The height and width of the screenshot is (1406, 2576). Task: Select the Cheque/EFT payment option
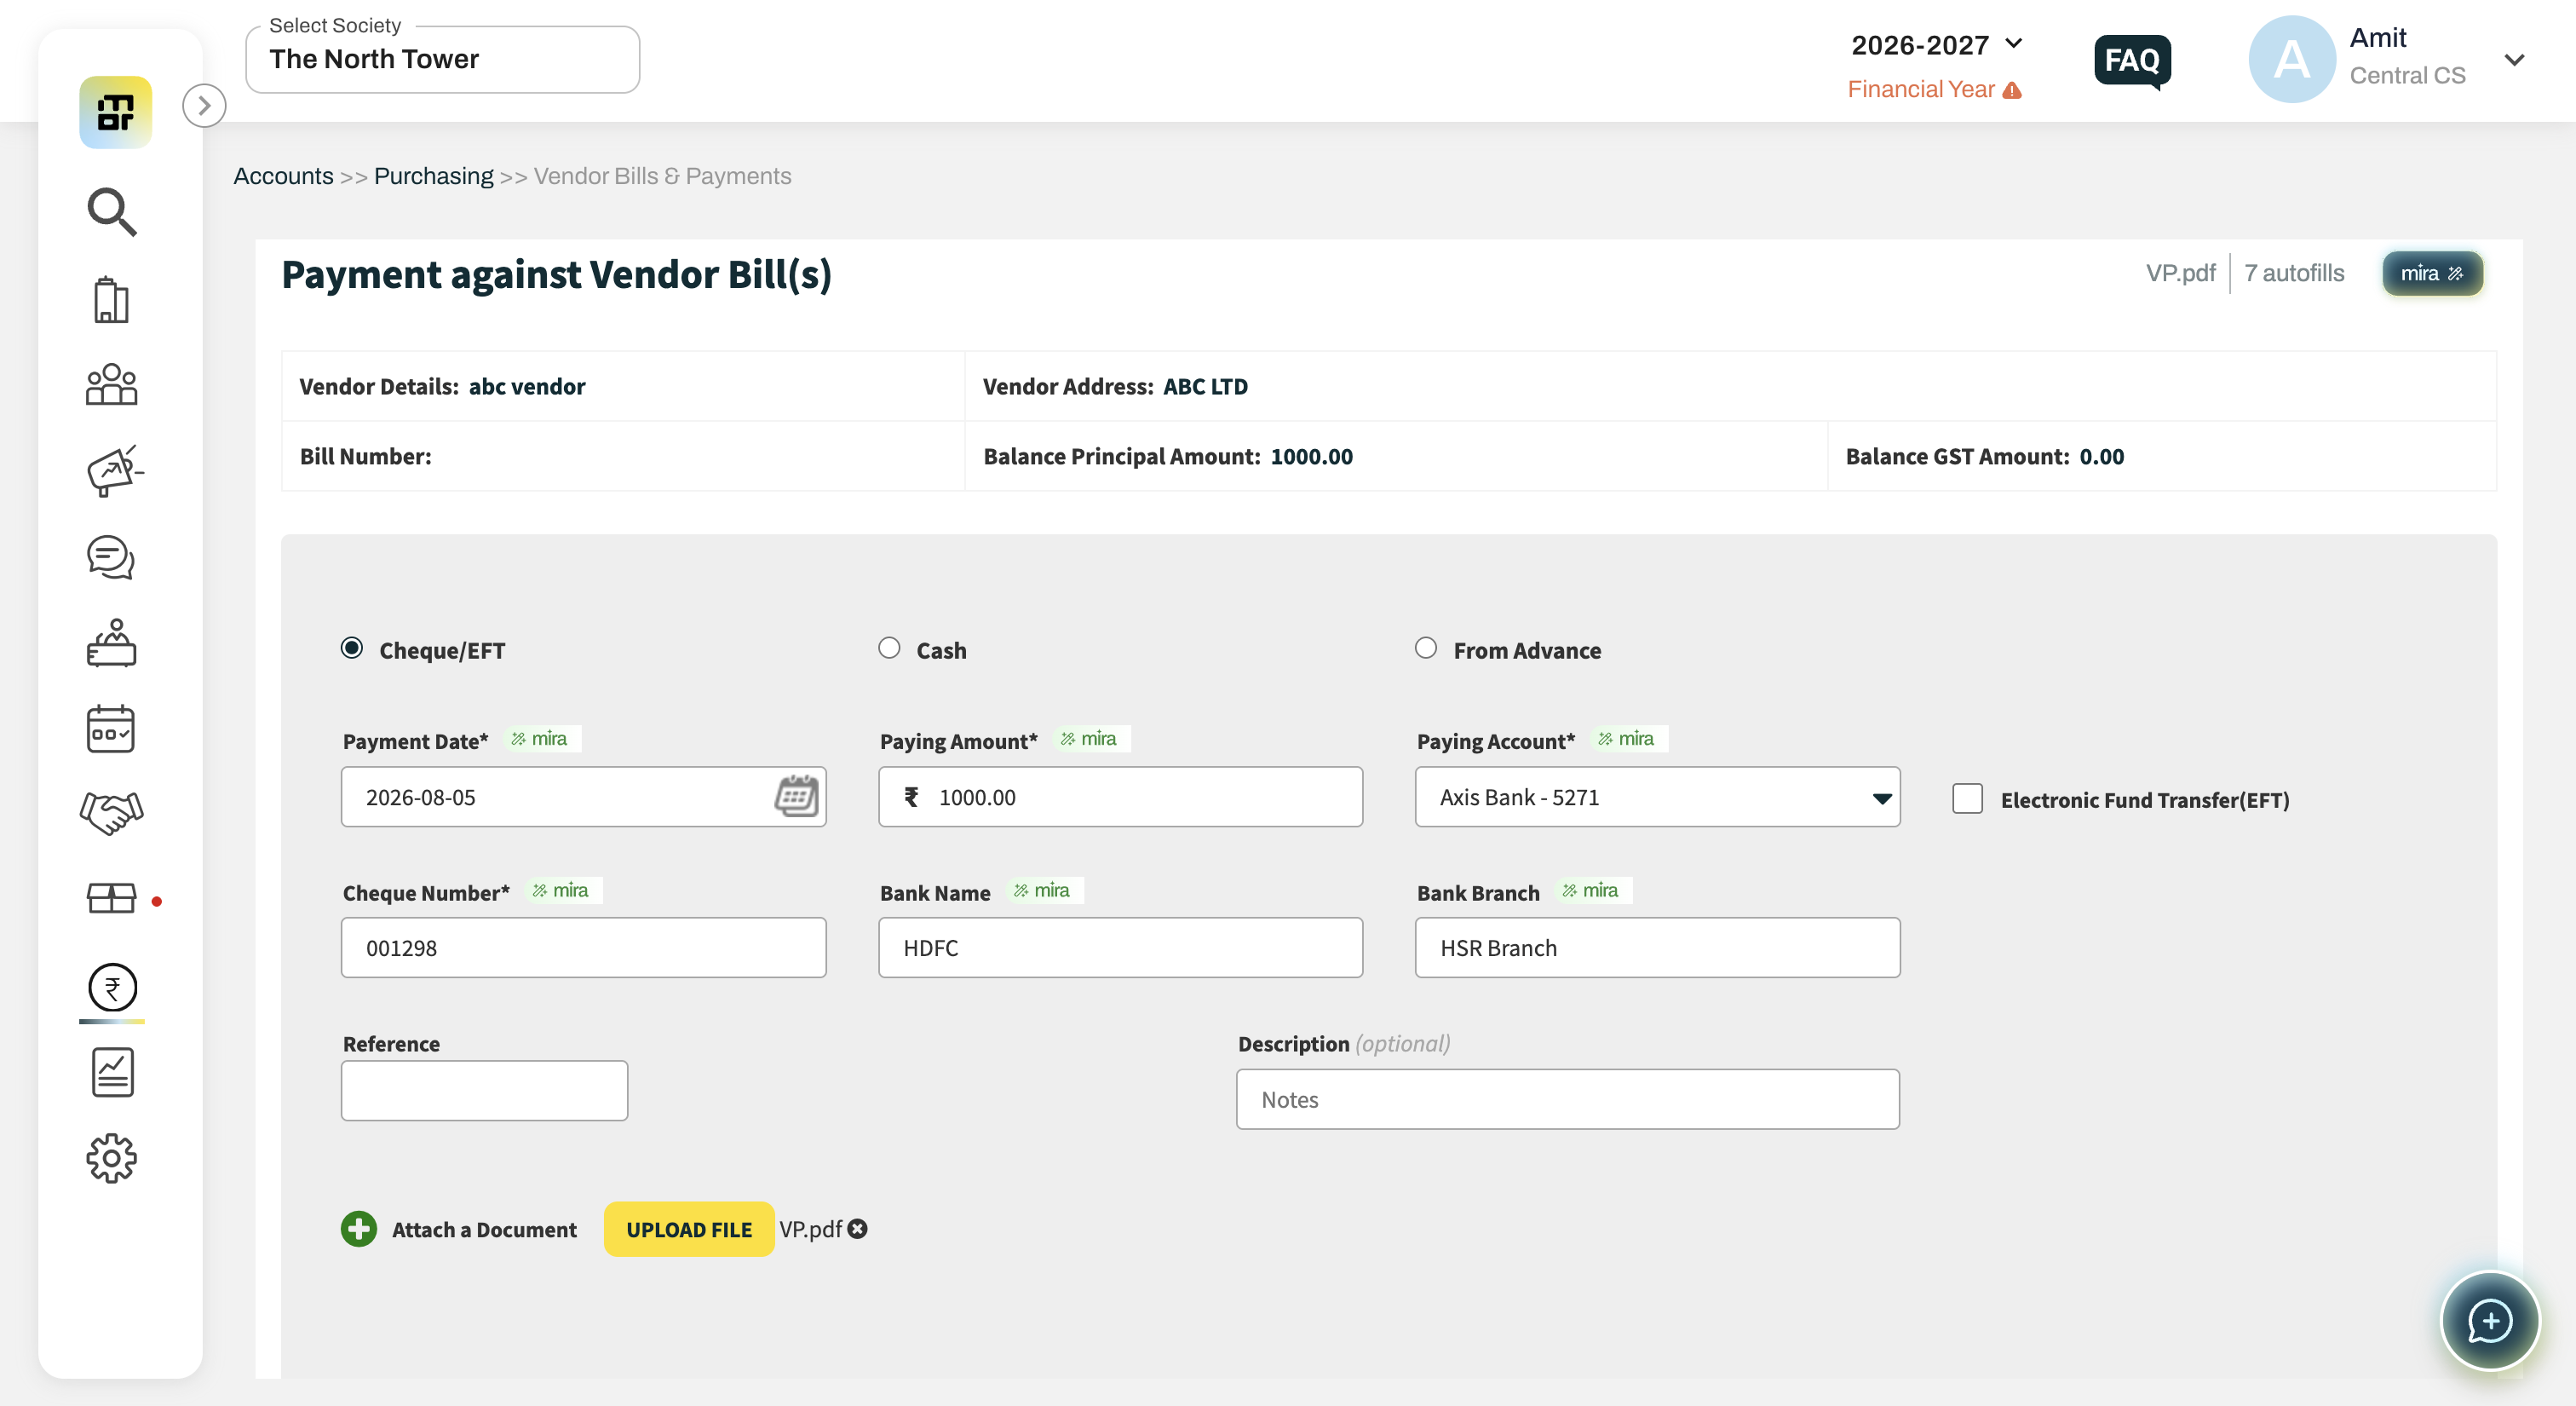[x=352, y=648]
